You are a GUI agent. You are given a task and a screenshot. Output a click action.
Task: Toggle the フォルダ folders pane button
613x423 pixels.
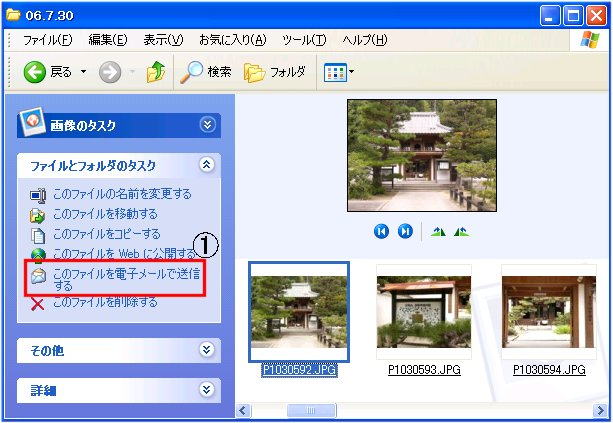(275, 72)
